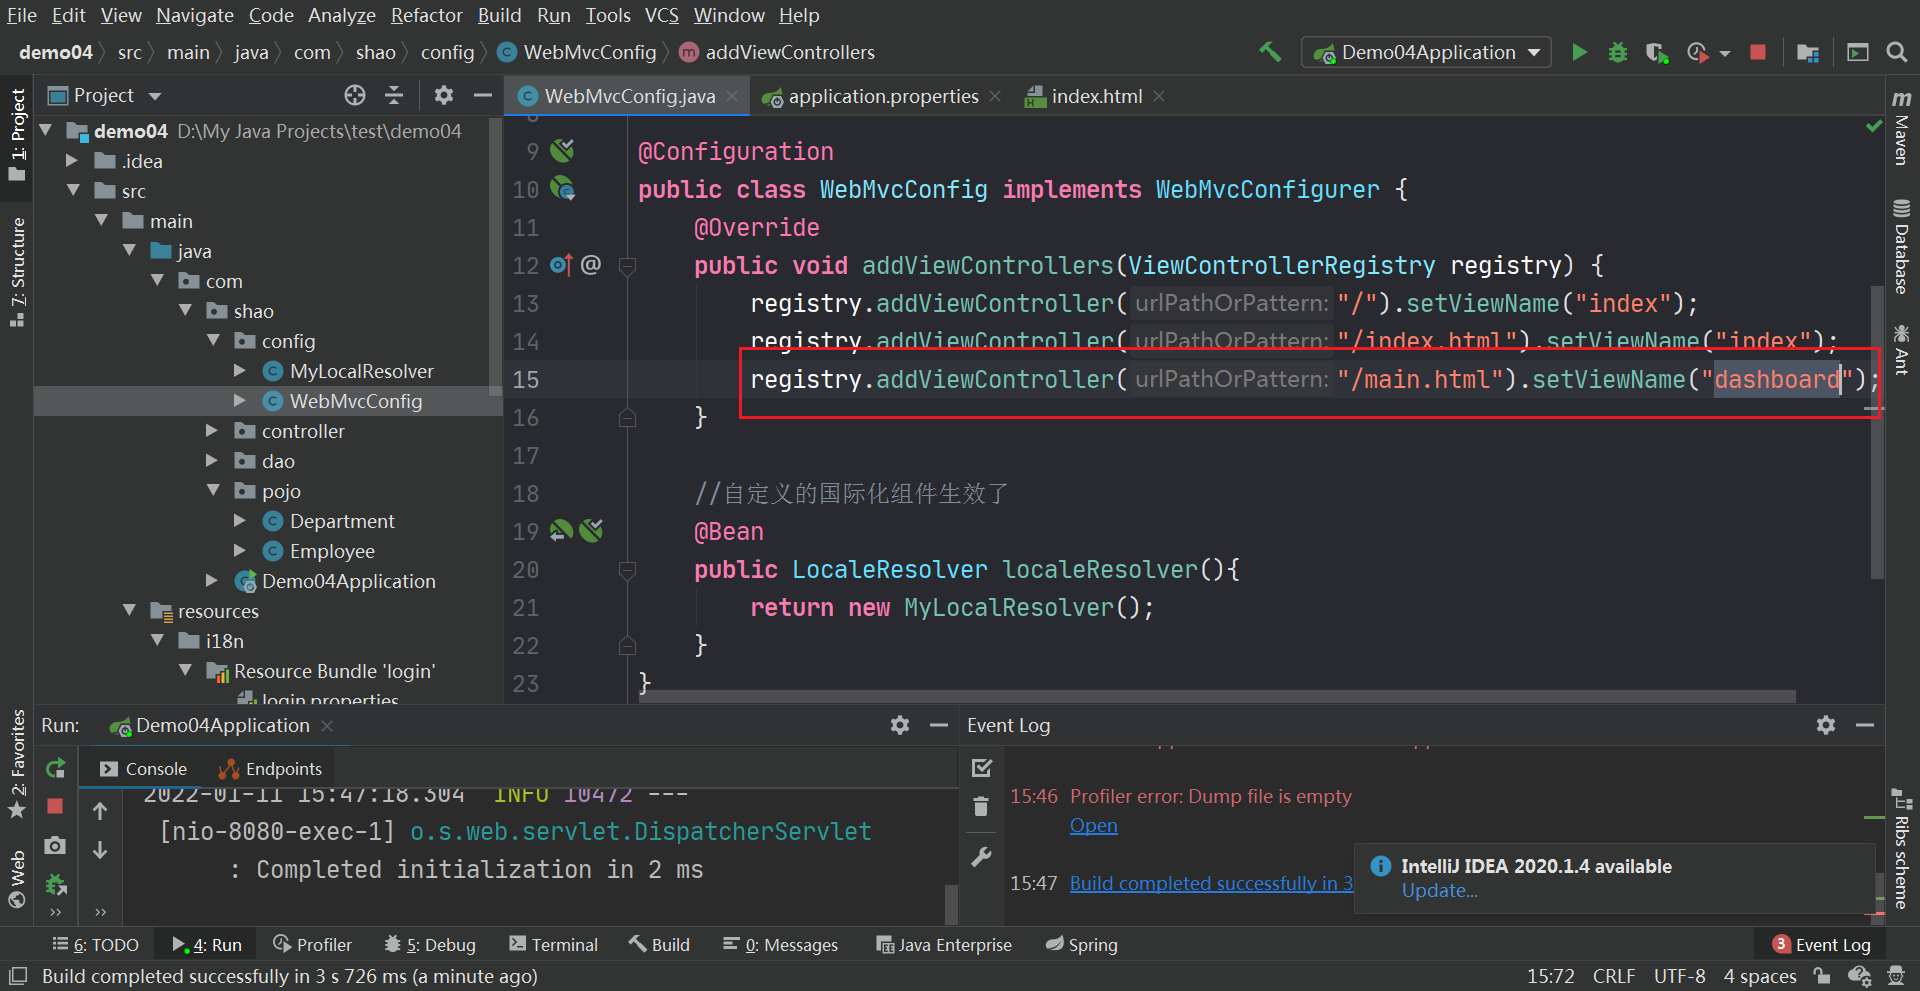Open Project Structure dialog icon
1920x991 pixels.
click(x=1807, y=52)
